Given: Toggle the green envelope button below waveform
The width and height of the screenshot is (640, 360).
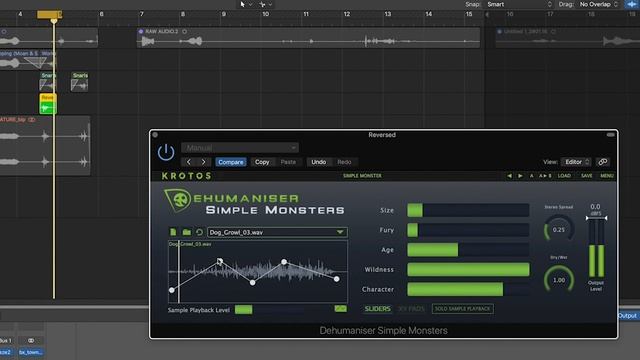Looking at the screenshot, I should pos(340,309).
